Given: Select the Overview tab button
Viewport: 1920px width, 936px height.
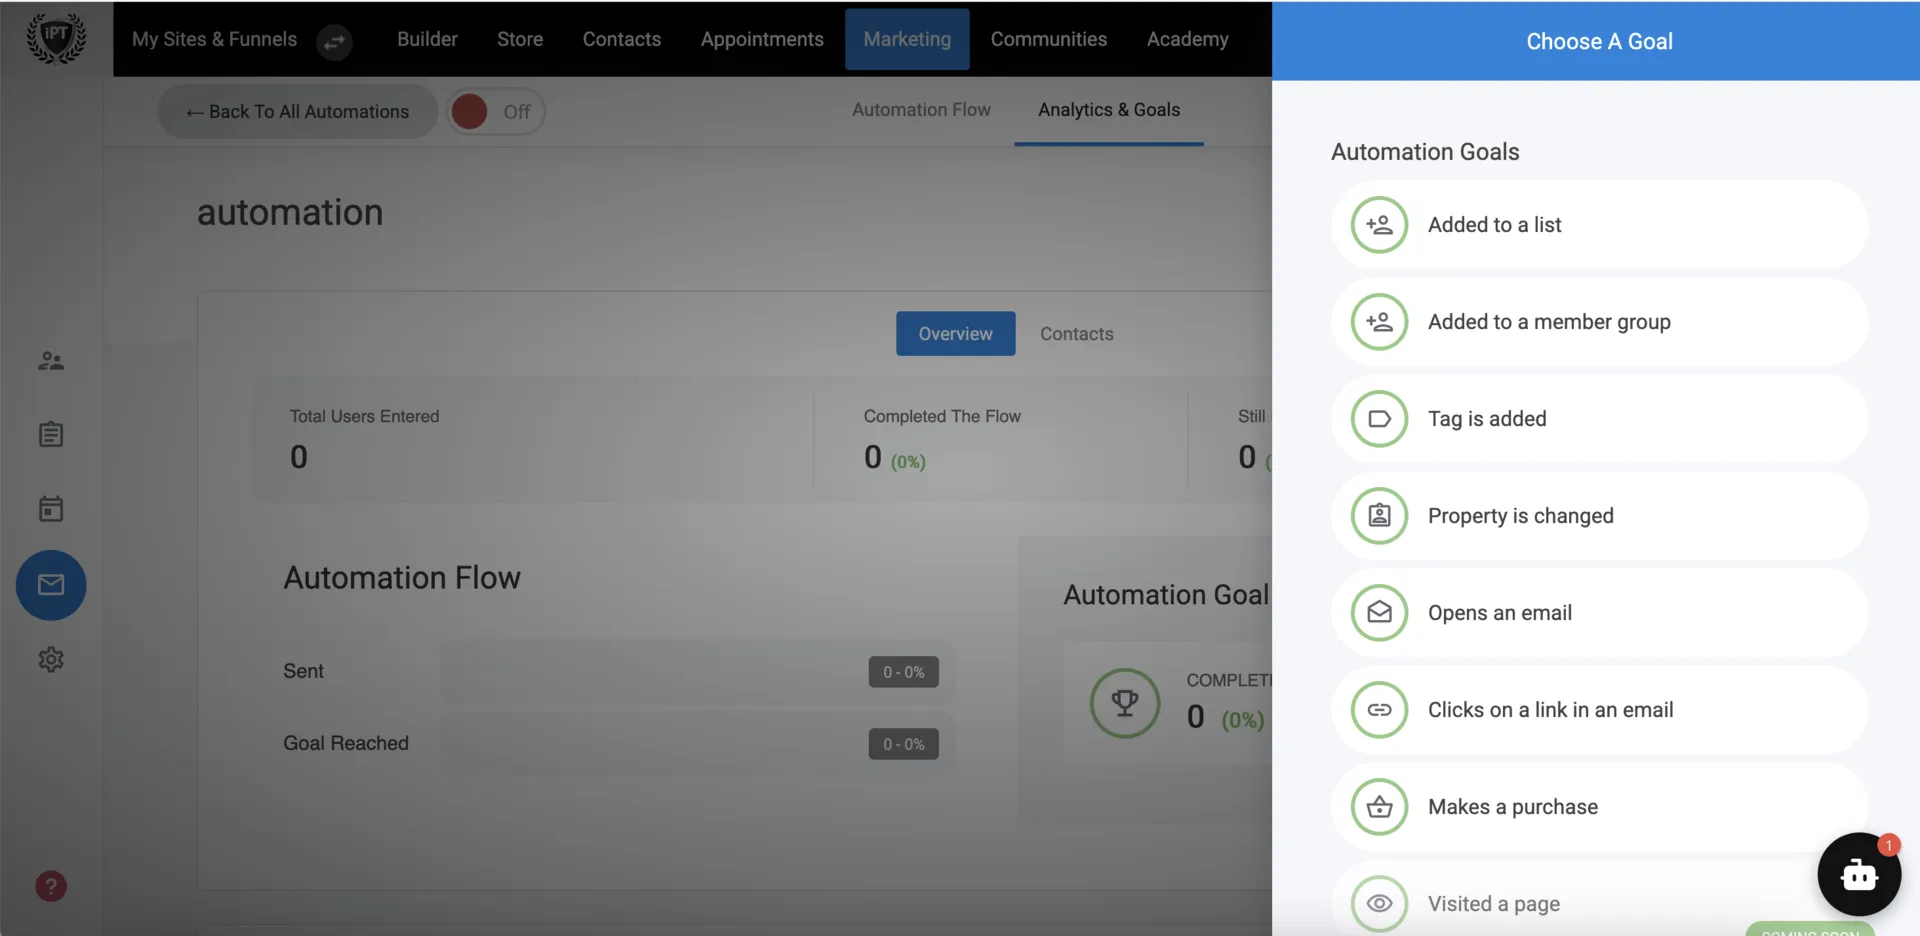Looking at the screenshot, I should 955,334.
